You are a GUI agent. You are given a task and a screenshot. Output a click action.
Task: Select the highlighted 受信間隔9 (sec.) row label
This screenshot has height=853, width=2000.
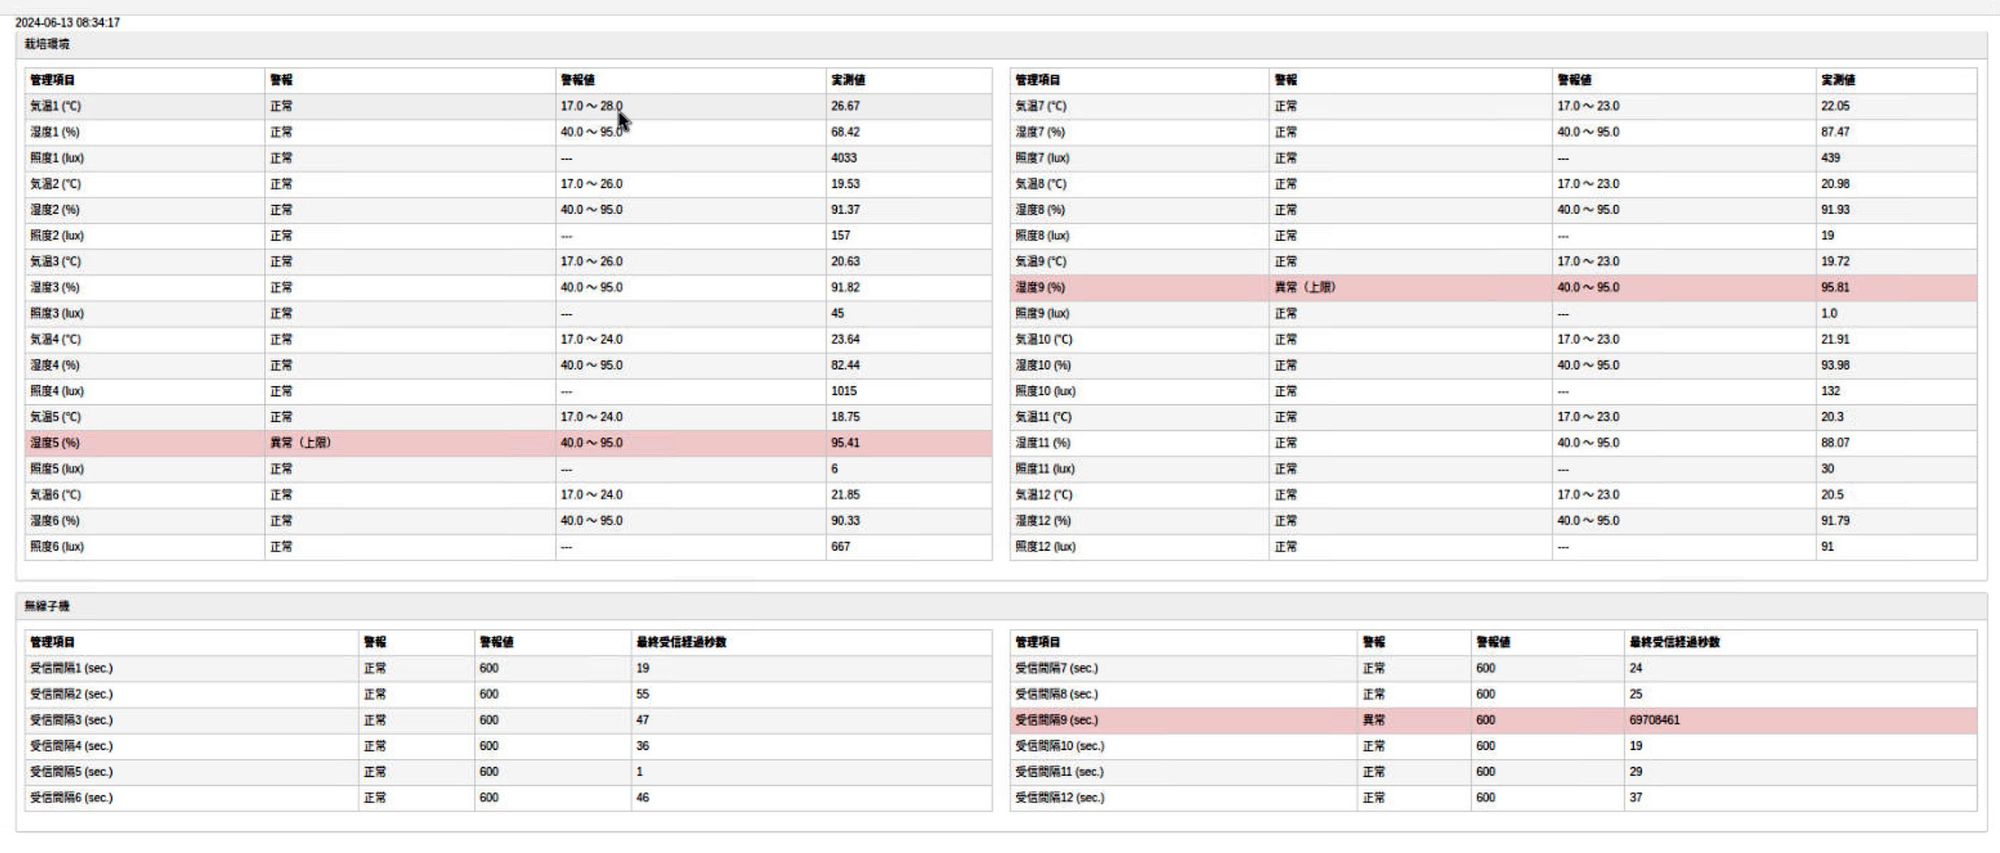(x=1057, y=720)
